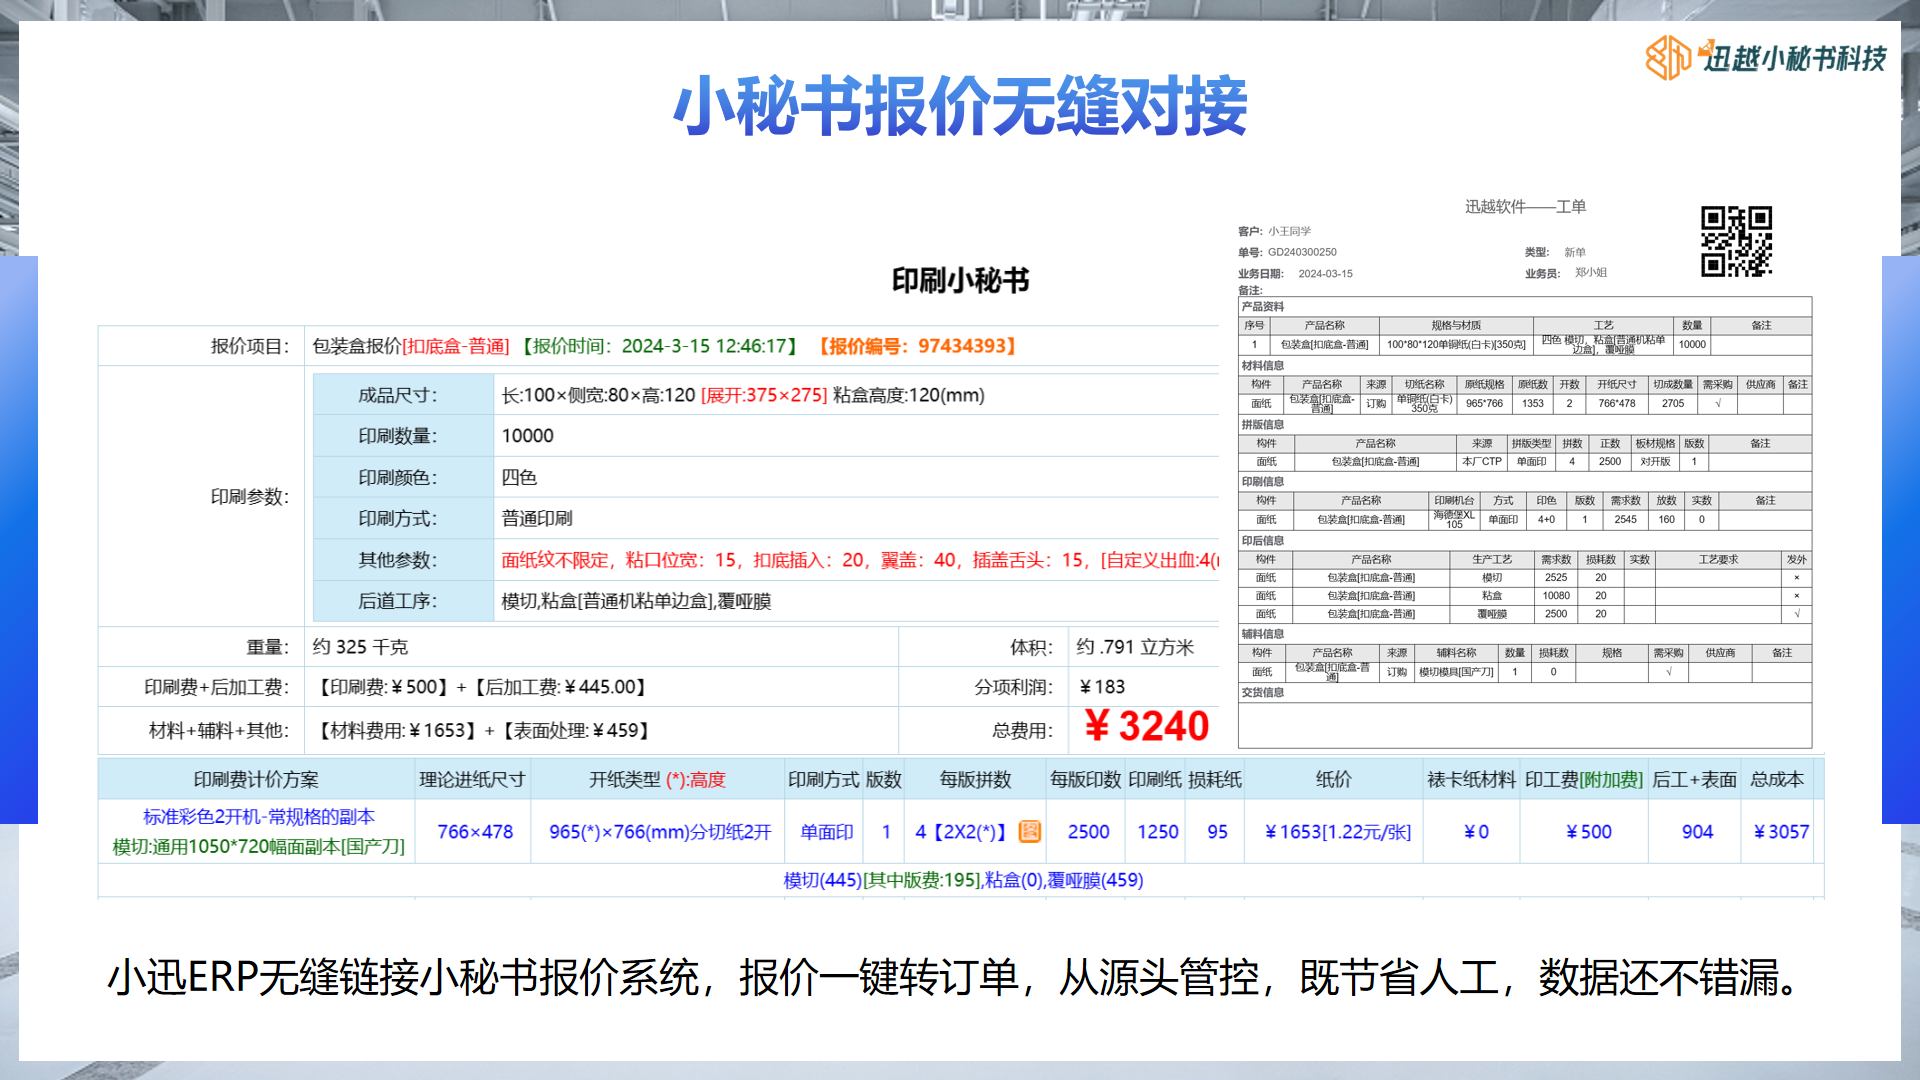Click the red 扣底盒-普通 label in quote project
Image resolution: width=1920 pixels, height=1080 pixels.
click(x=455, y=346)
